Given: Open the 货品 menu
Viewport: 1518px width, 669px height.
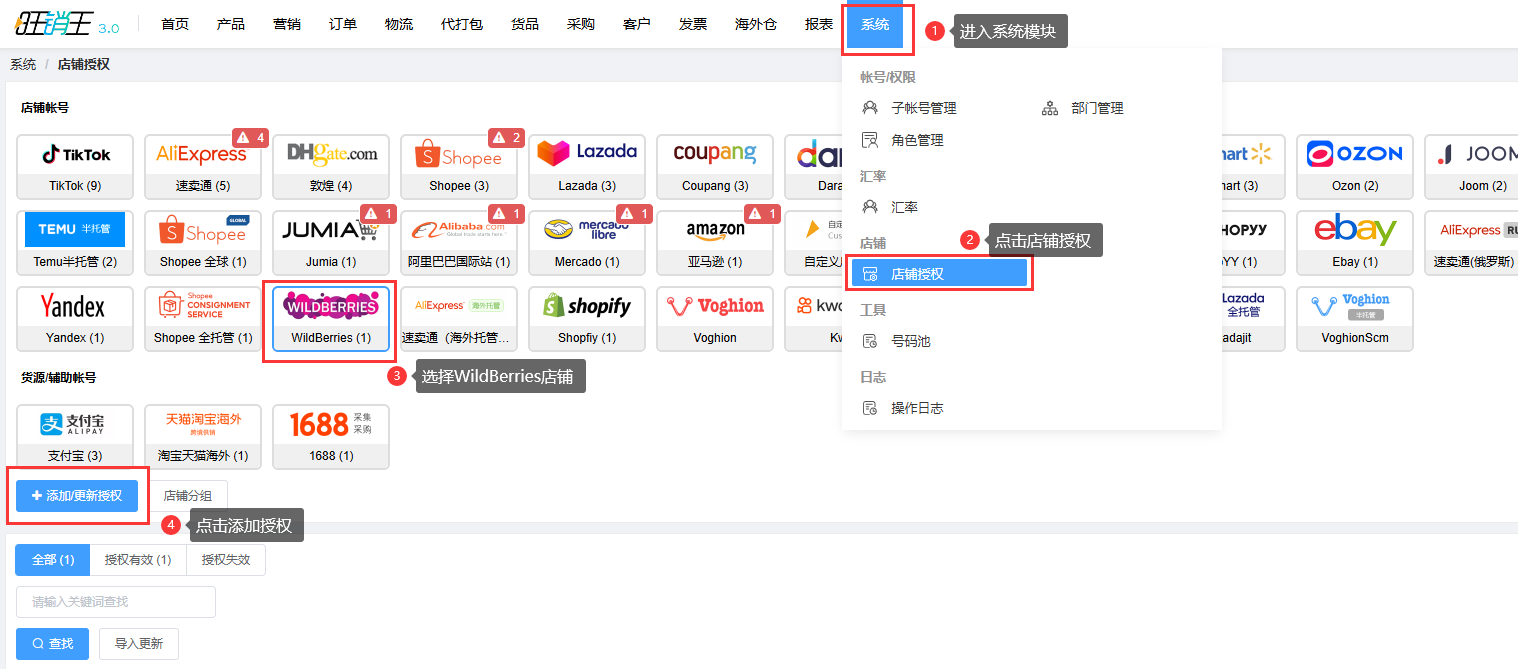Looking at the screenshot, I should point(525,24).
